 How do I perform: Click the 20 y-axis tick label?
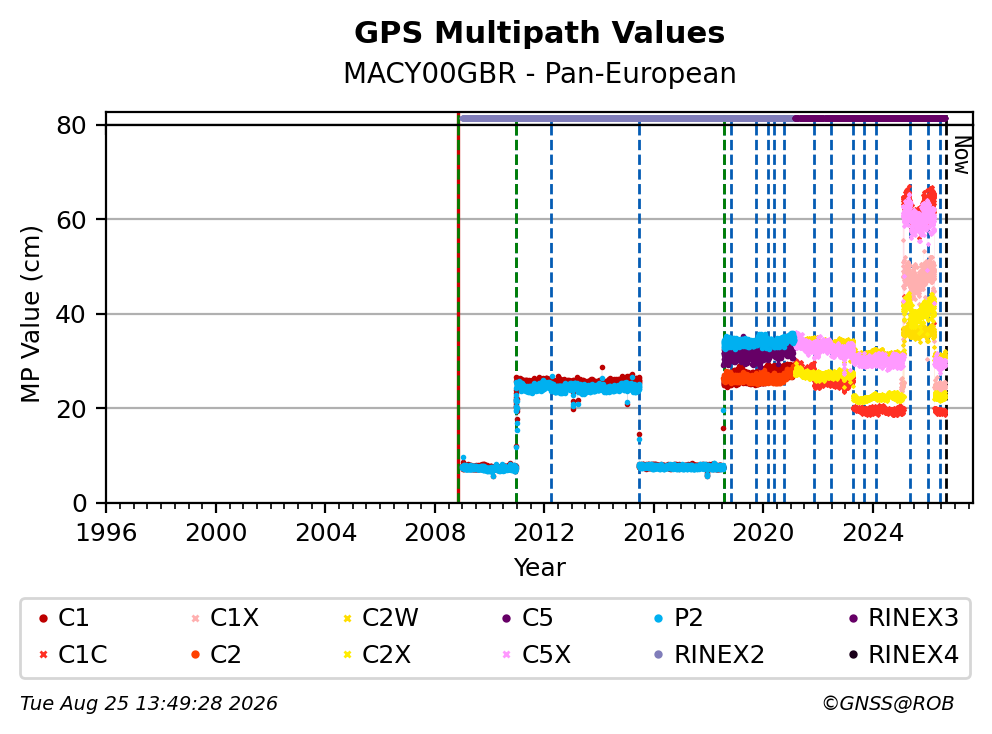point(71,409)
